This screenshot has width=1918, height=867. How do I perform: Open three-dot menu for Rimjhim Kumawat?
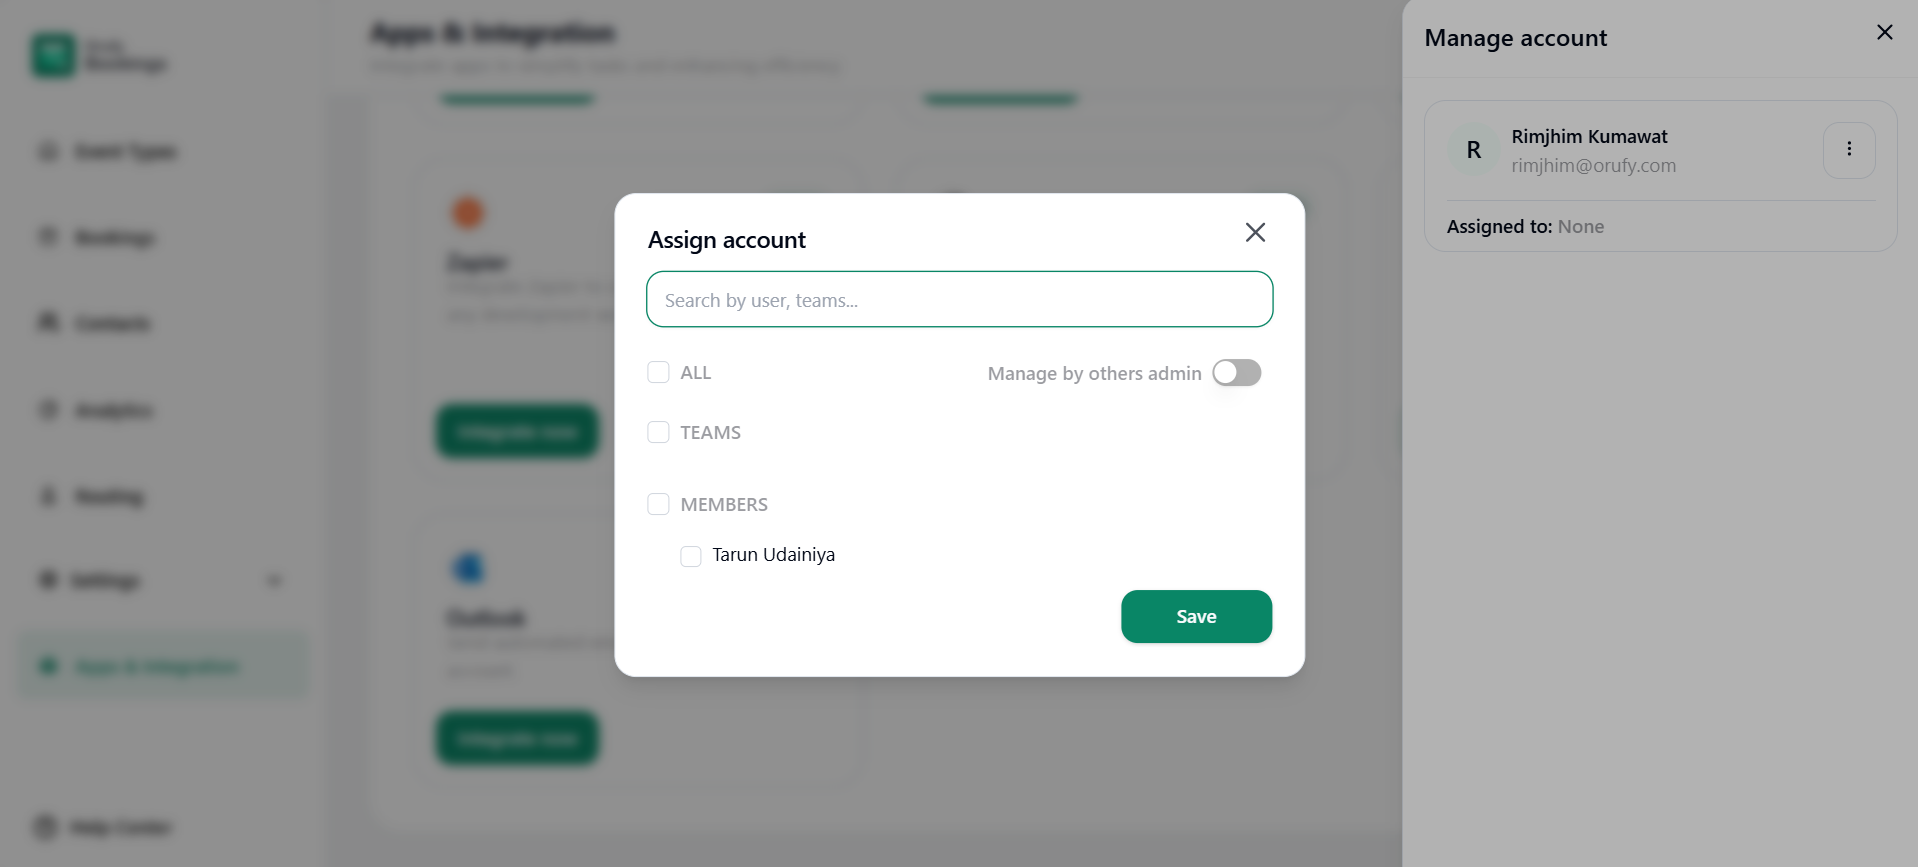1848,150
